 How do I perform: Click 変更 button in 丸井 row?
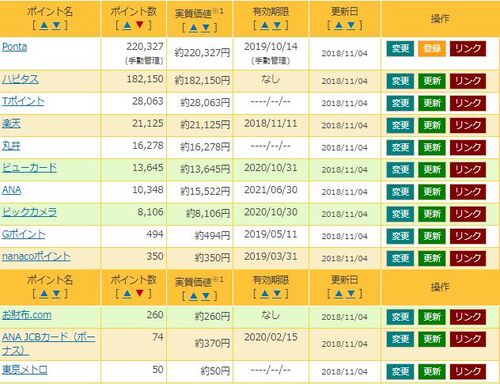point(400,148)
